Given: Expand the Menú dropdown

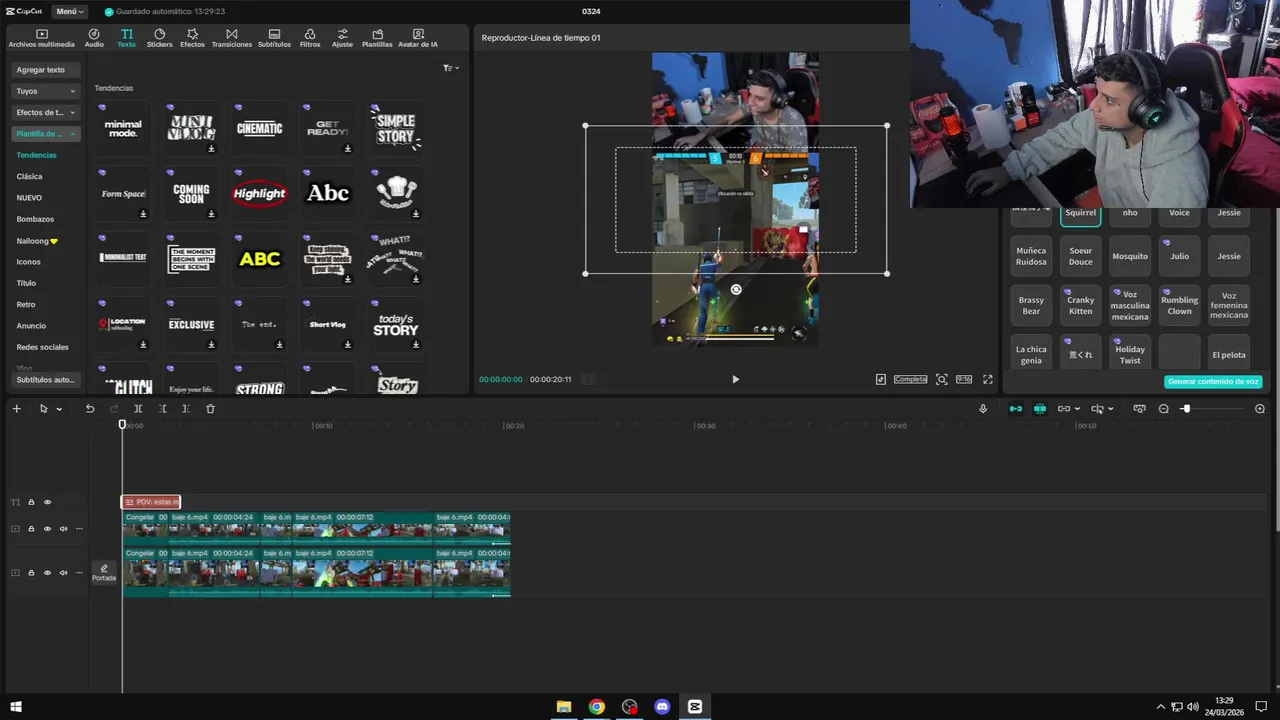Looking at the screenshot, I should pos(70,11).
